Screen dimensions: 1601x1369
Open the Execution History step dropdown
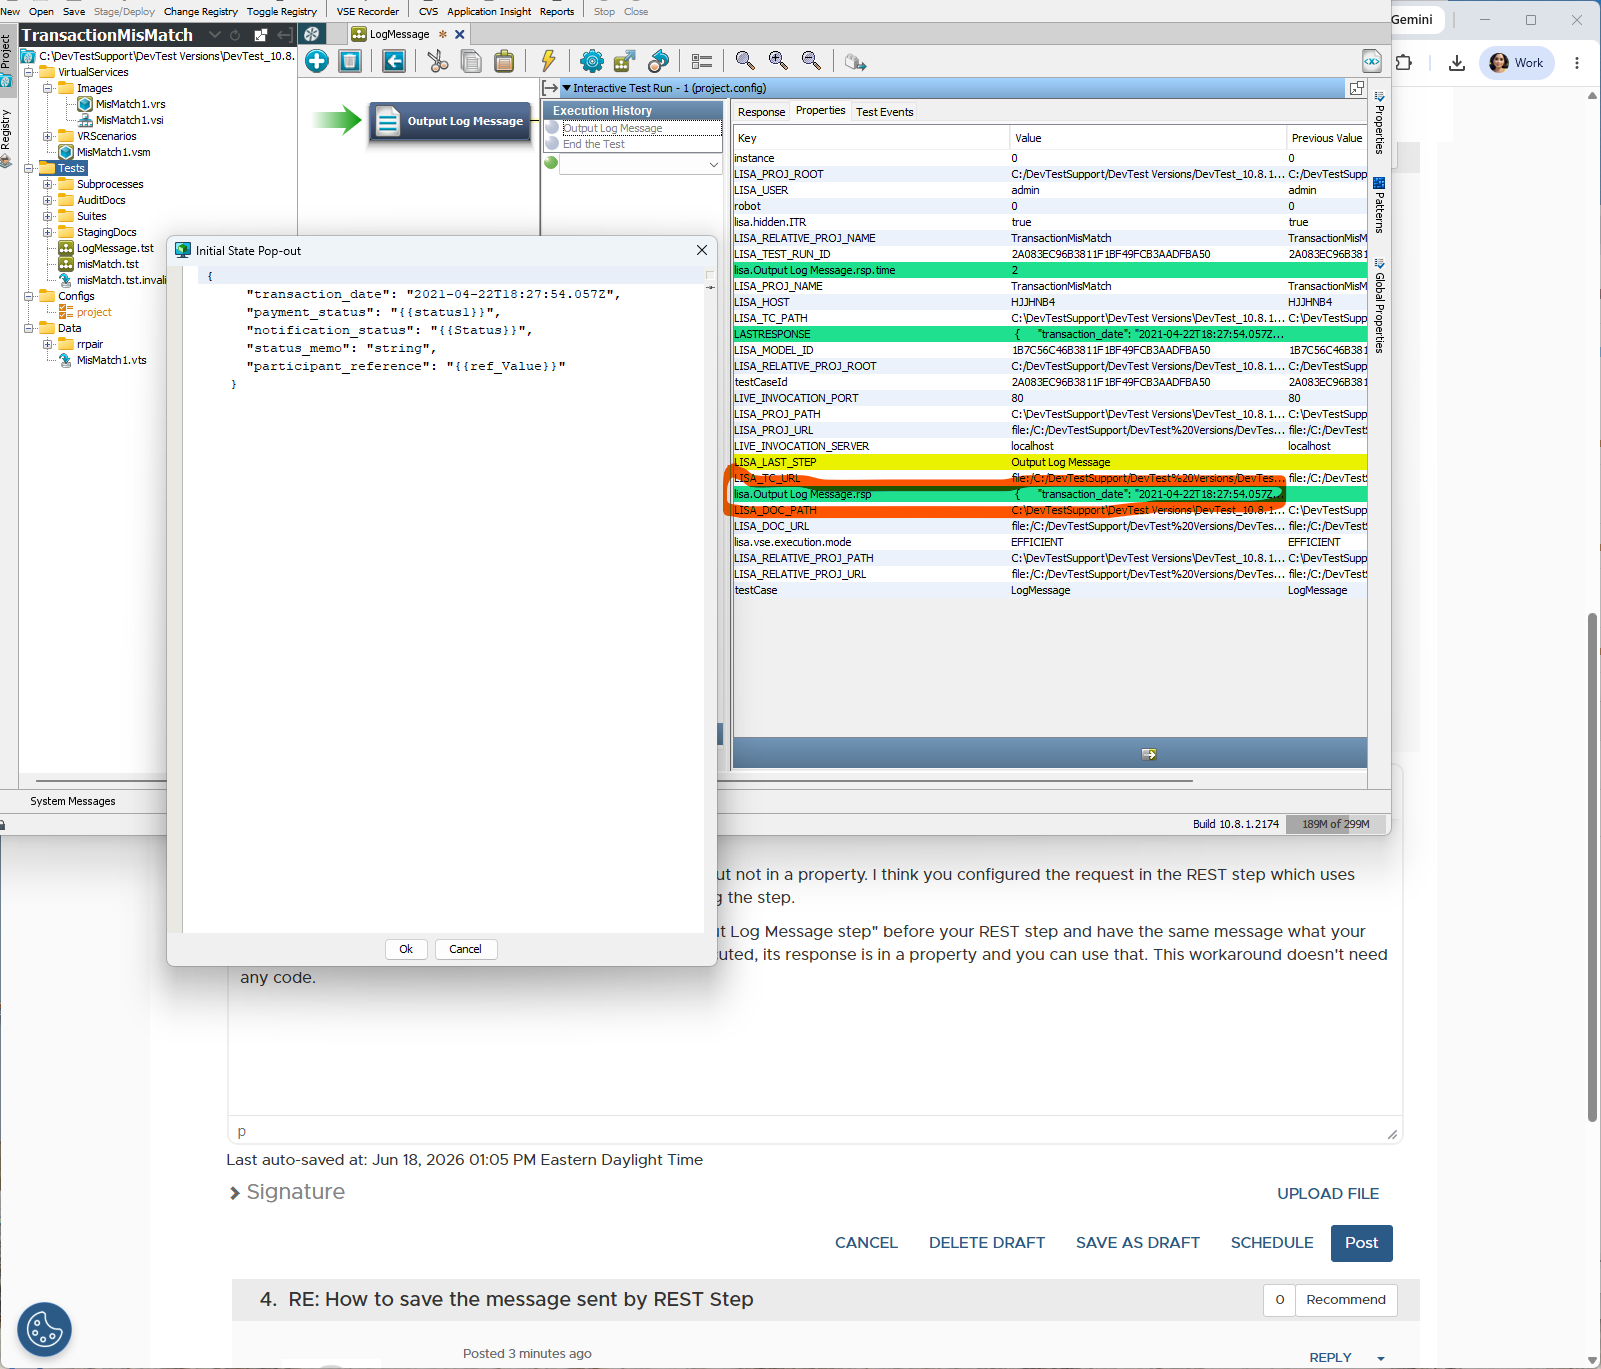point(713,164)
